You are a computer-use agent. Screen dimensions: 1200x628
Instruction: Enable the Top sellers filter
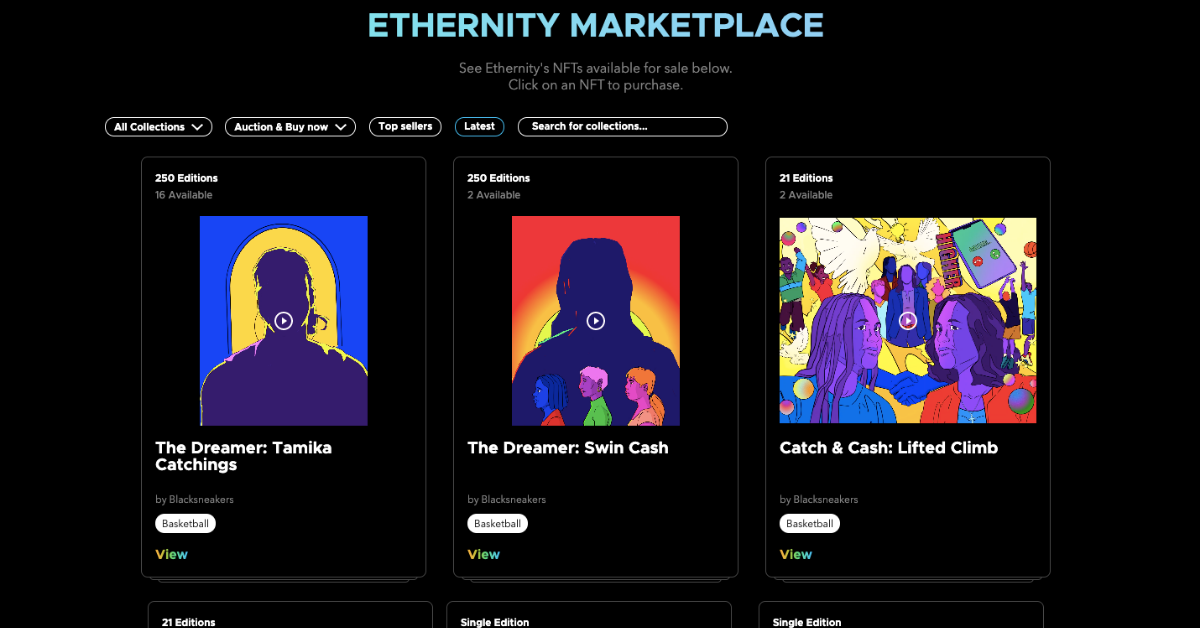click(x=405, y=126)
